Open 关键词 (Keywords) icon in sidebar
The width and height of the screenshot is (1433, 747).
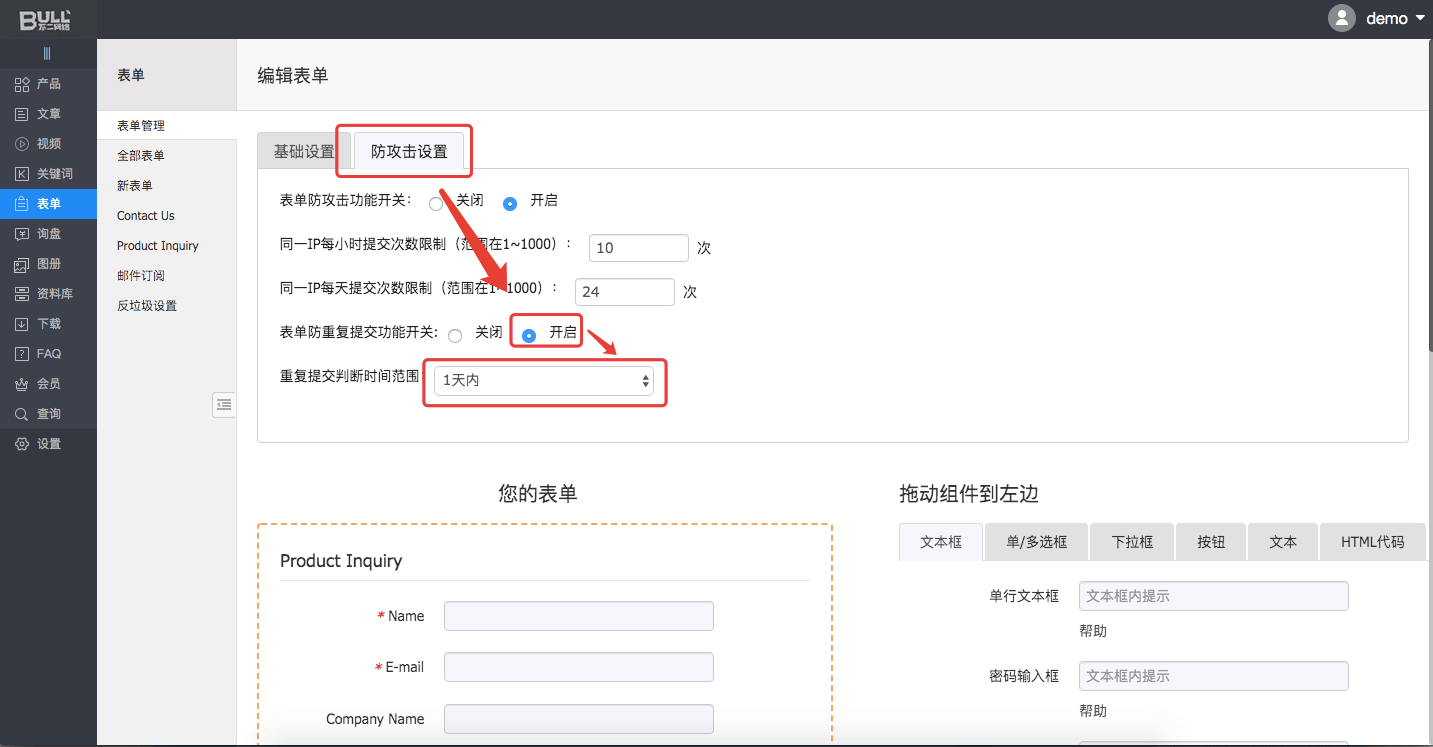(22, 174)
